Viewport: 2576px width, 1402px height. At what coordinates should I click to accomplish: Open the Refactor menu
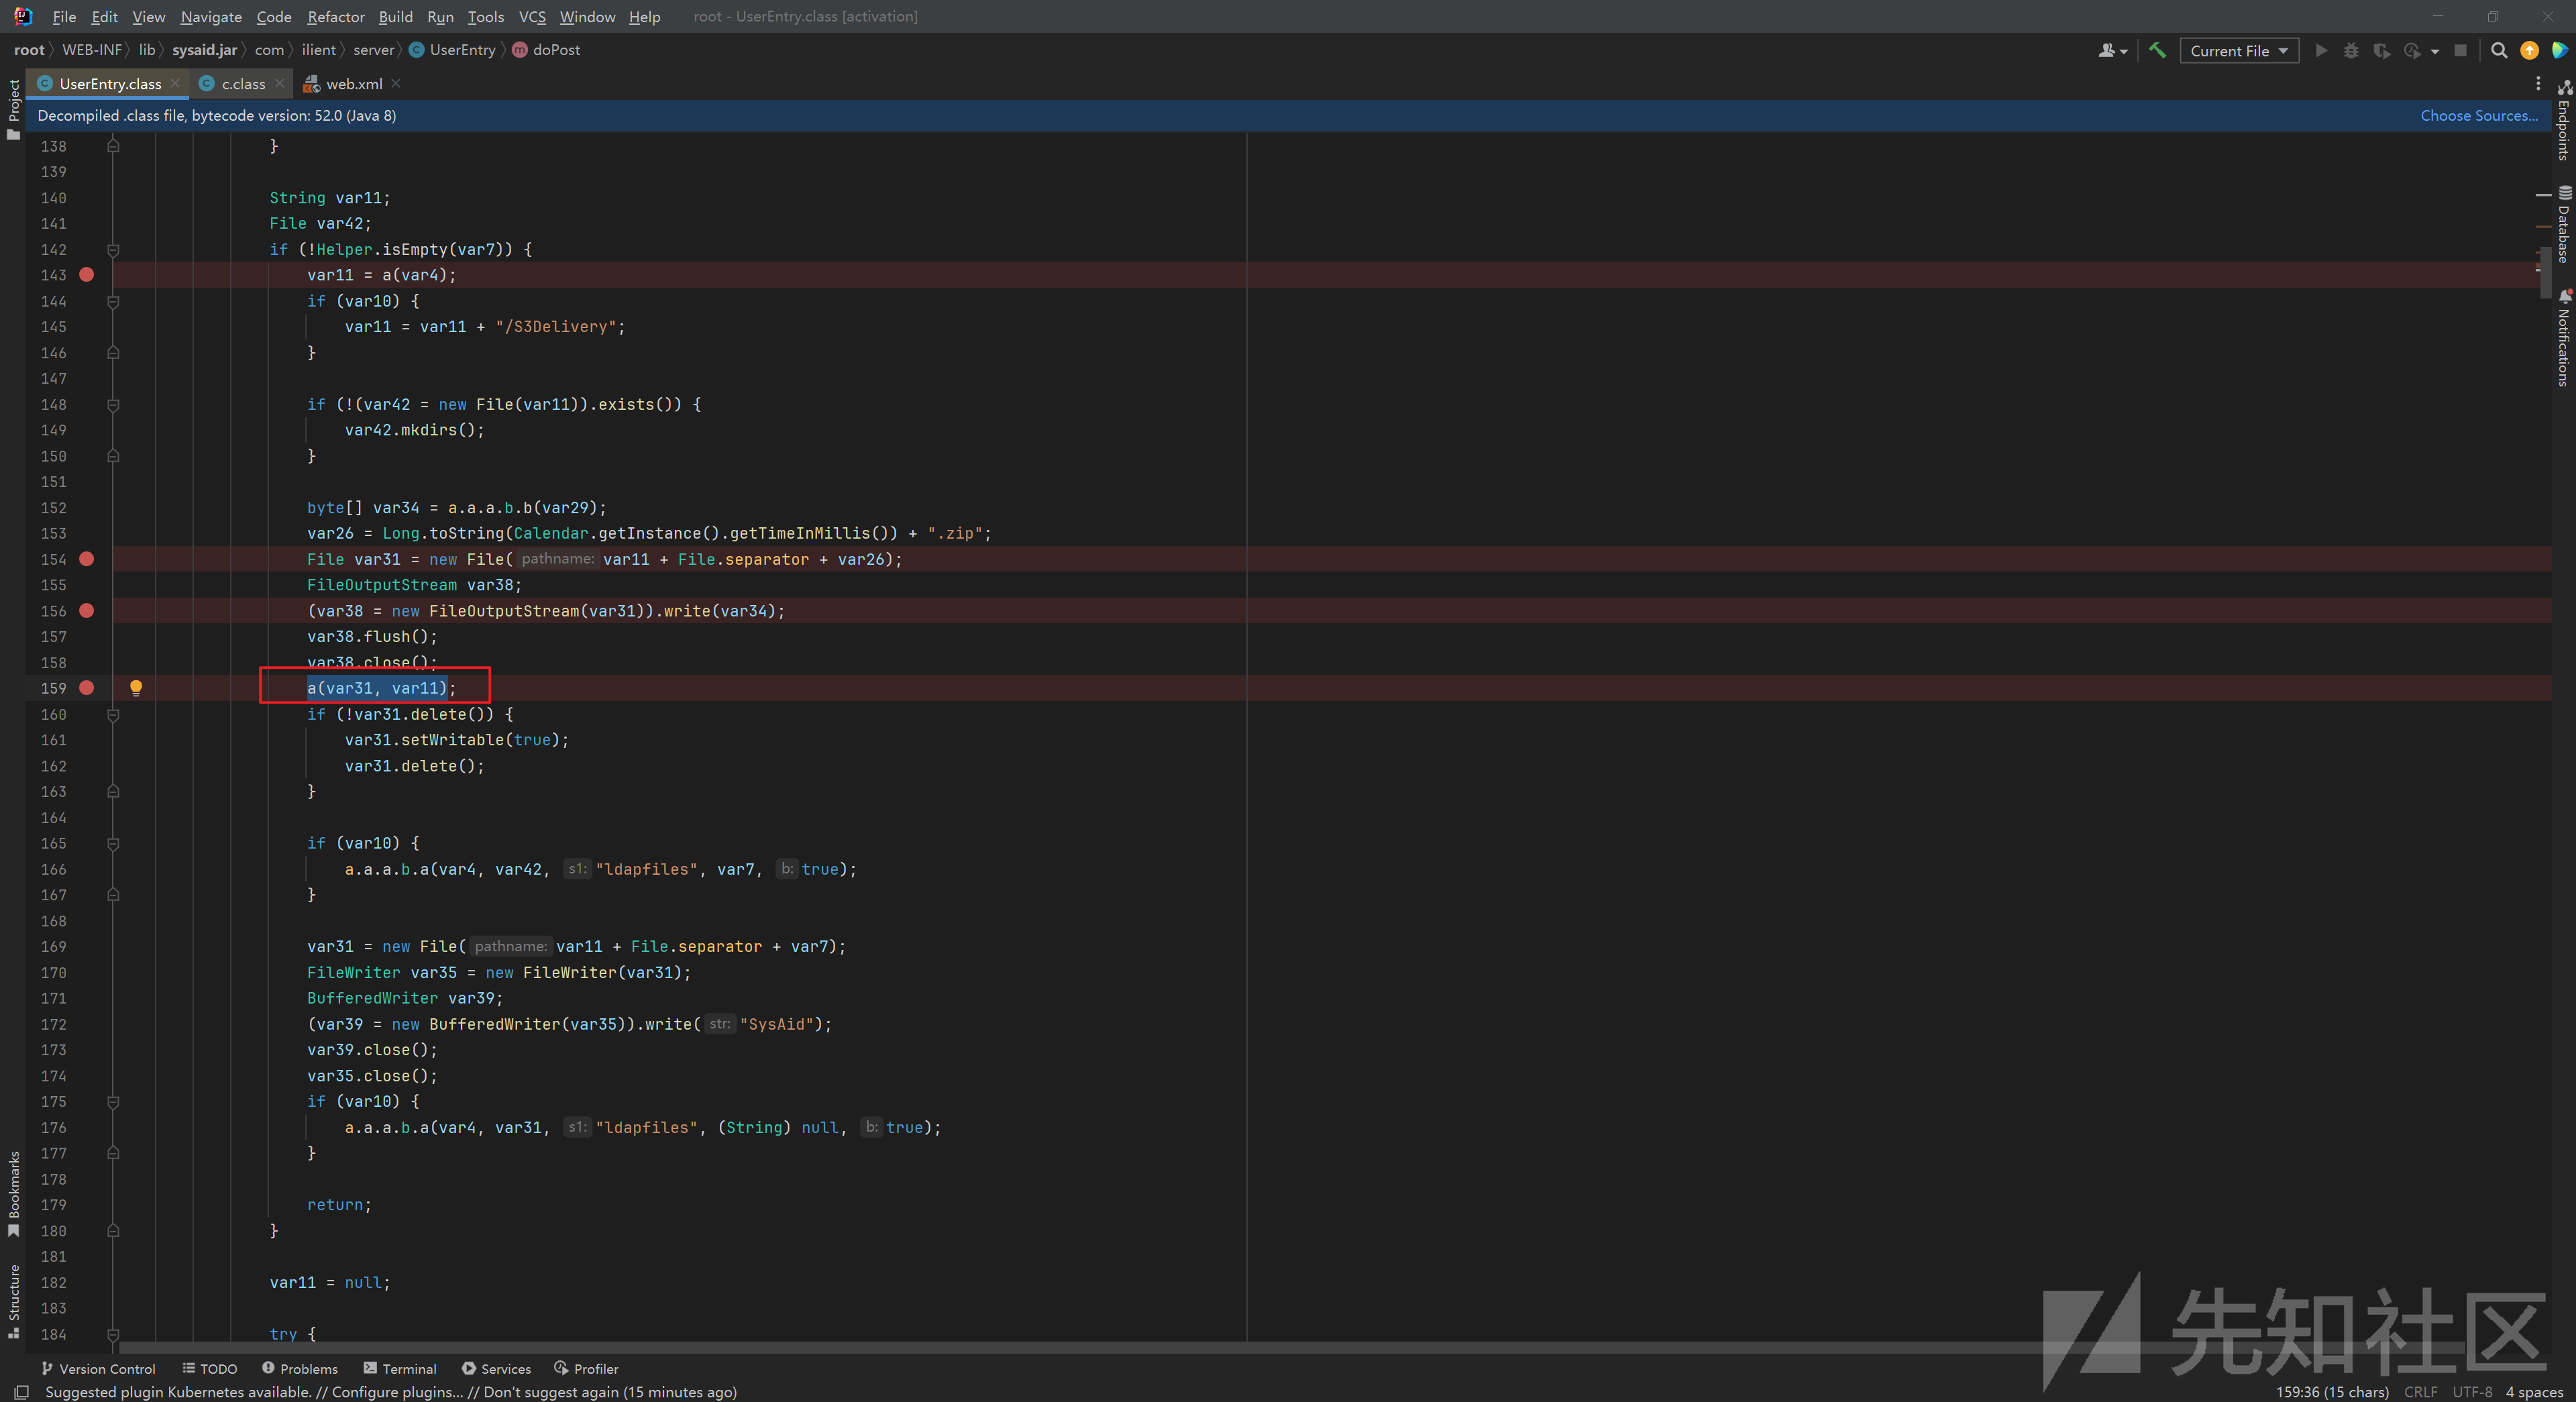pyautogui.click(x=335, y=16)
